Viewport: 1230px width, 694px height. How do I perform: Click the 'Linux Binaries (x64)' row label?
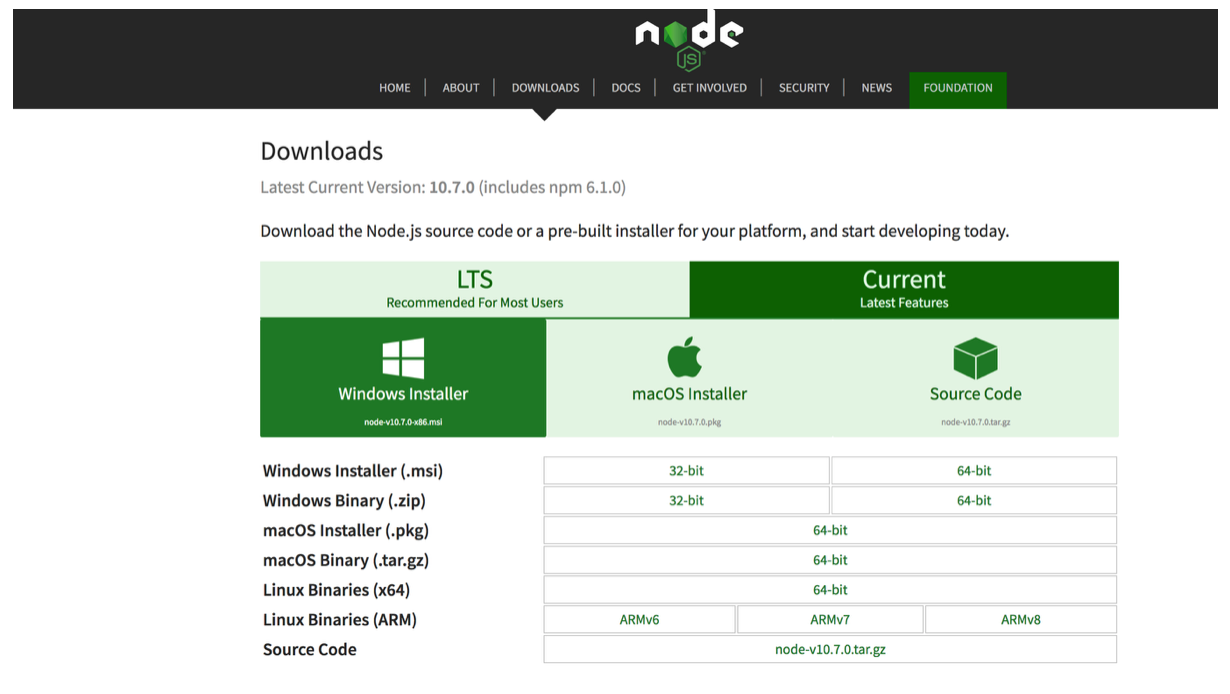(x=336, y=590)
